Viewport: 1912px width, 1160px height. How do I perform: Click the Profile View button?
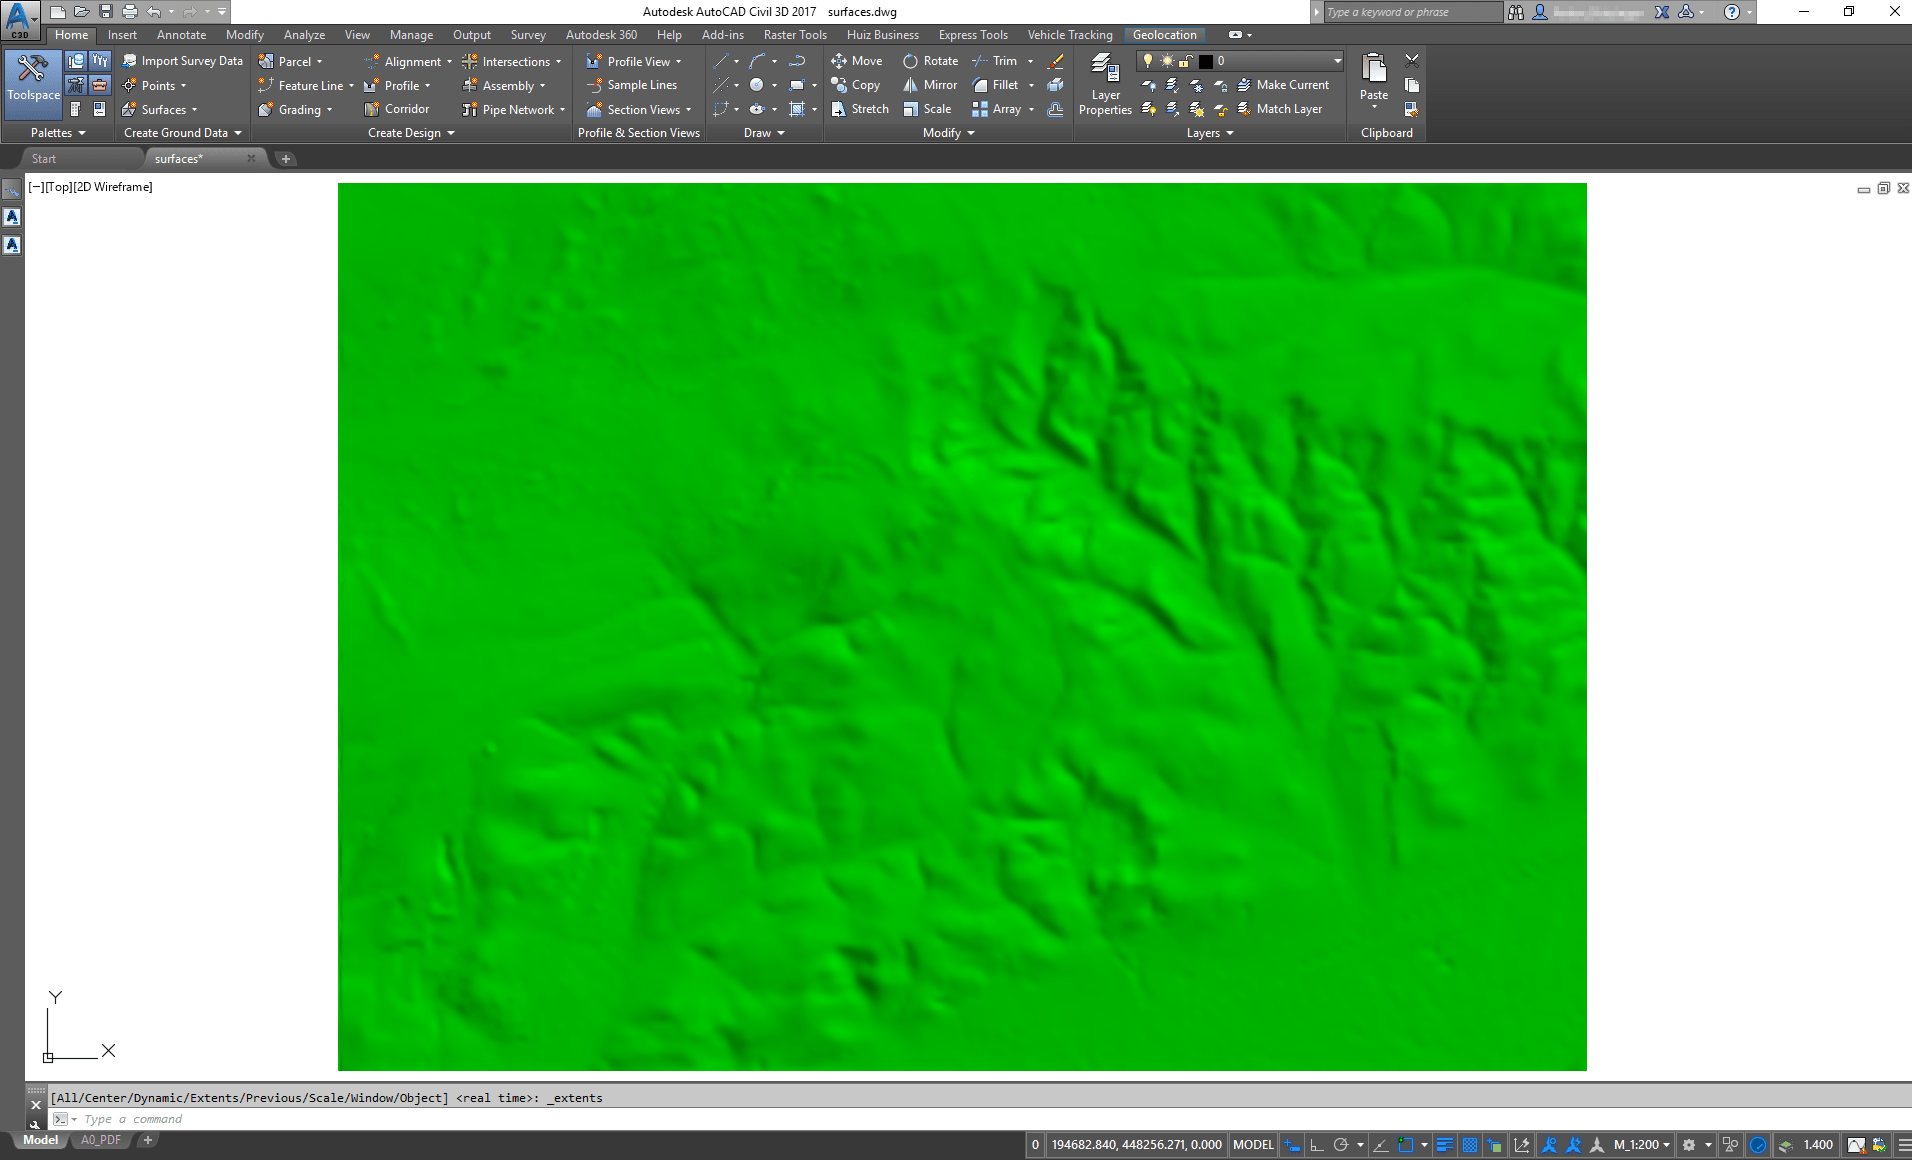(x=634, y=61)
